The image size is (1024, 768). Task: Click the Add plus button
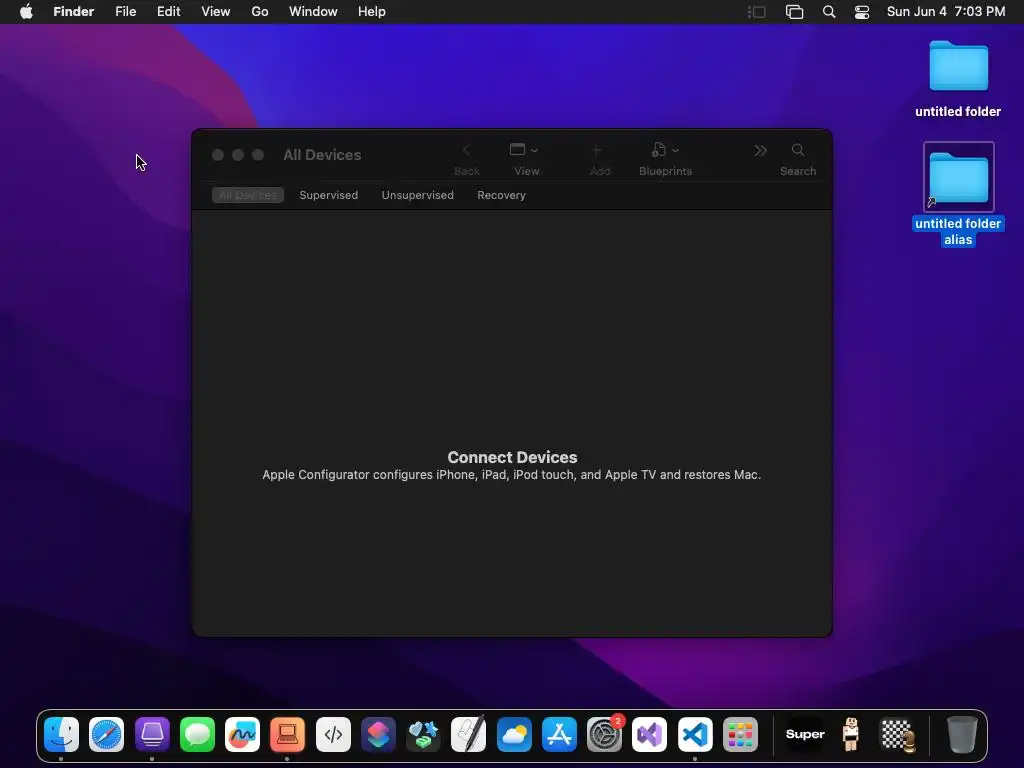click(x=596, y=150)
